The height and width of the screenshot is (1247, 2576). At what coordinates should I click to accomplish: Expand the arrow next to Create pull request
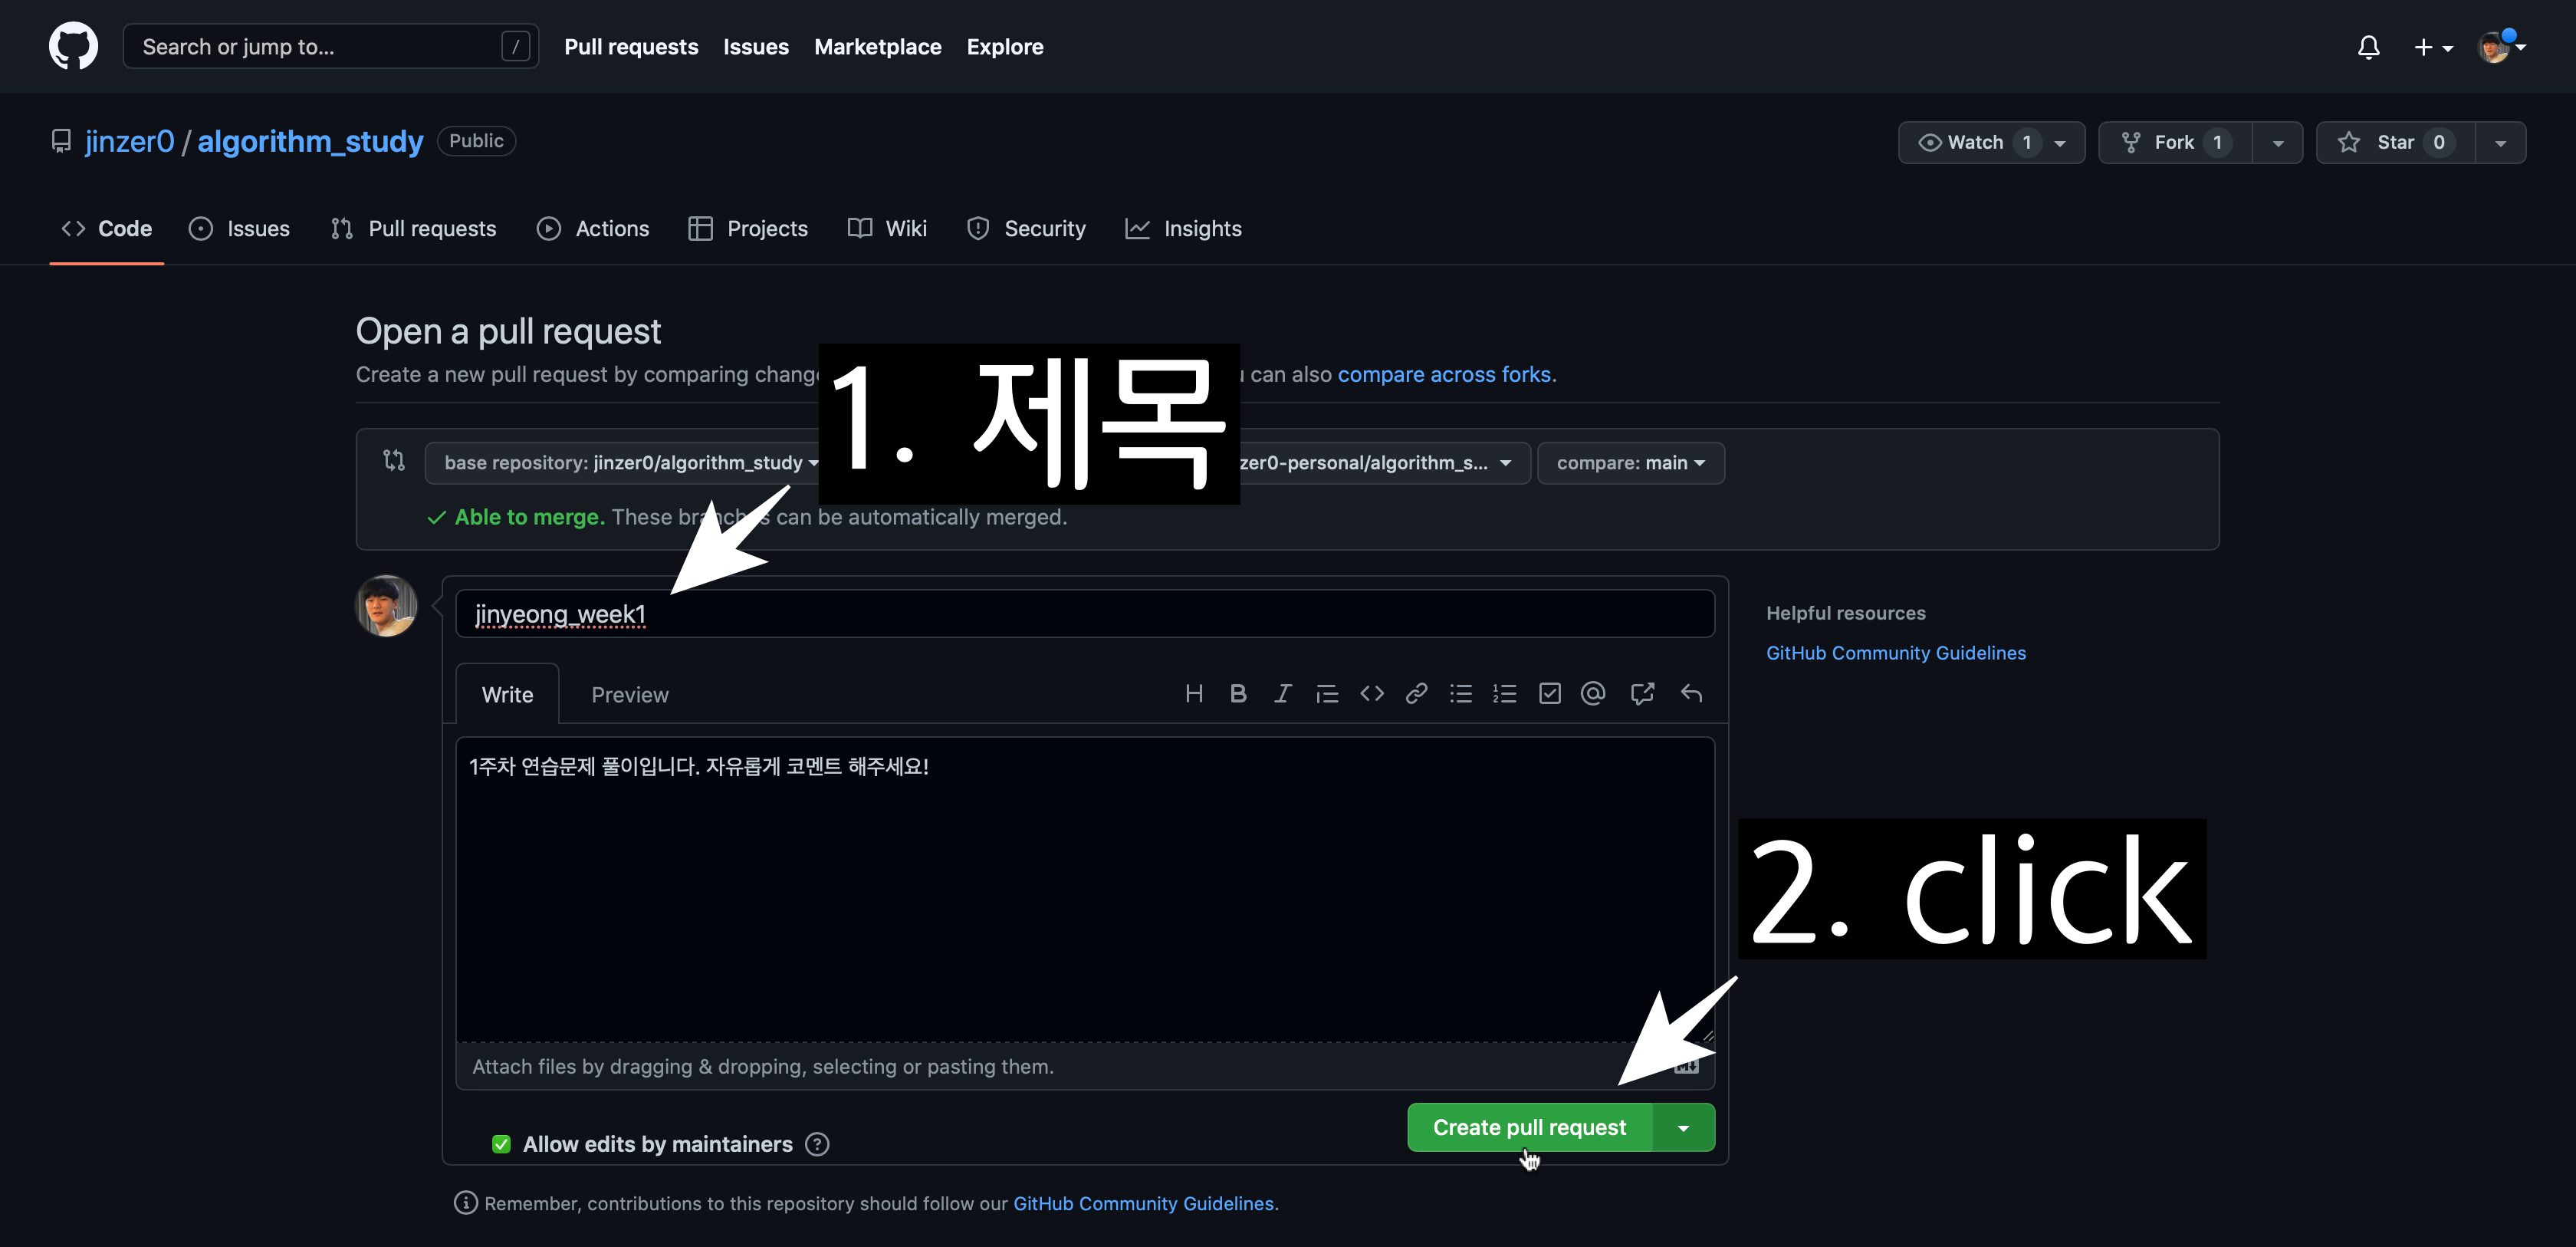pyautogui.click(x=1683, y=1128)
